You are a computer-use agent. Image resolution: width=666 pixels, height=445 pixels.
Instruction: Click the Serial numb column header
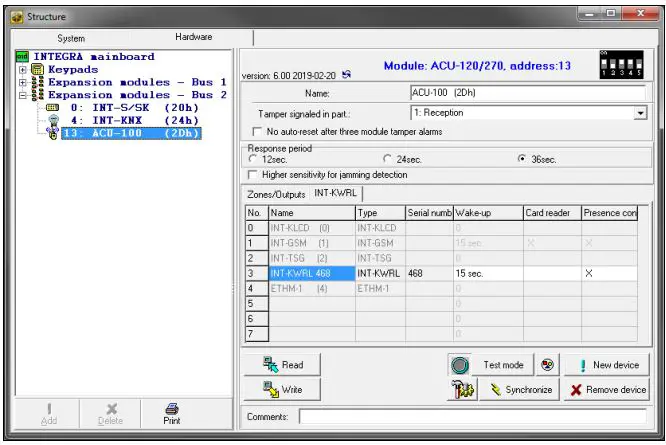tap(429, 213)
